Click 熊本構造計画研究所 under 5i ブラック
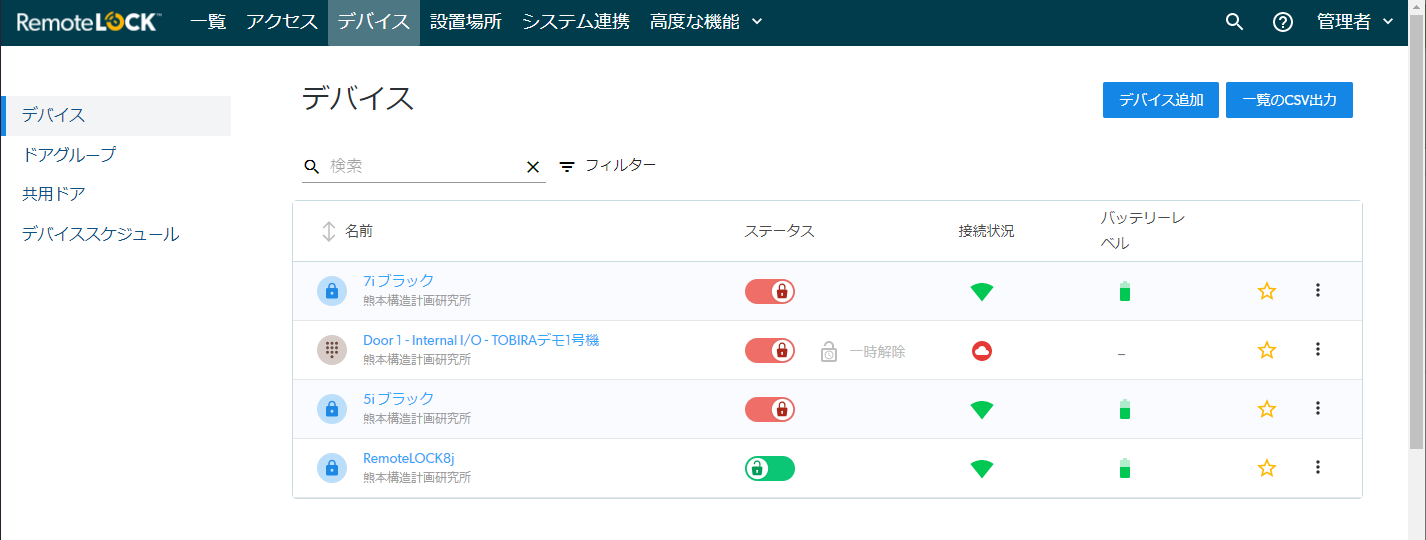1426x540 pixels. [x=417, y=419]
